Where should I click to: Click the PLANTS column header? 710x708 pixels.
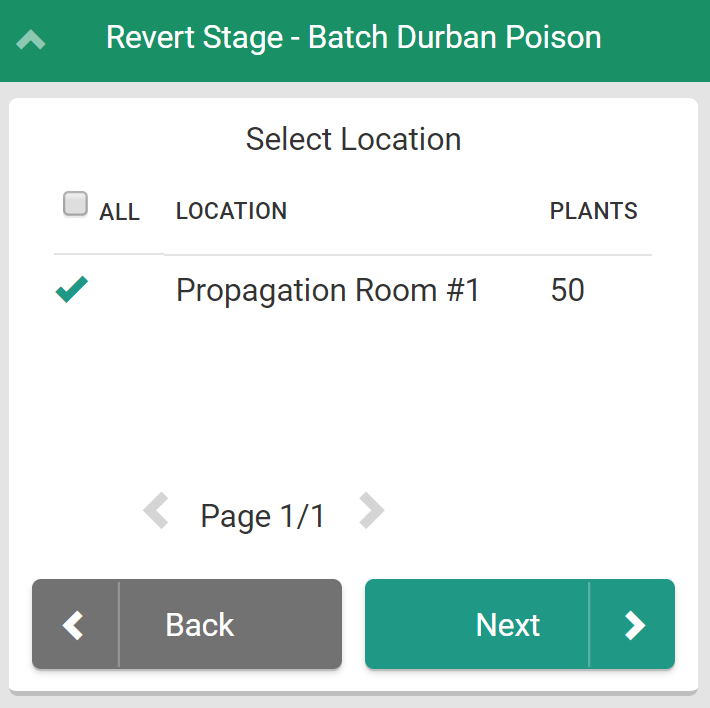[x=593, y=211]
